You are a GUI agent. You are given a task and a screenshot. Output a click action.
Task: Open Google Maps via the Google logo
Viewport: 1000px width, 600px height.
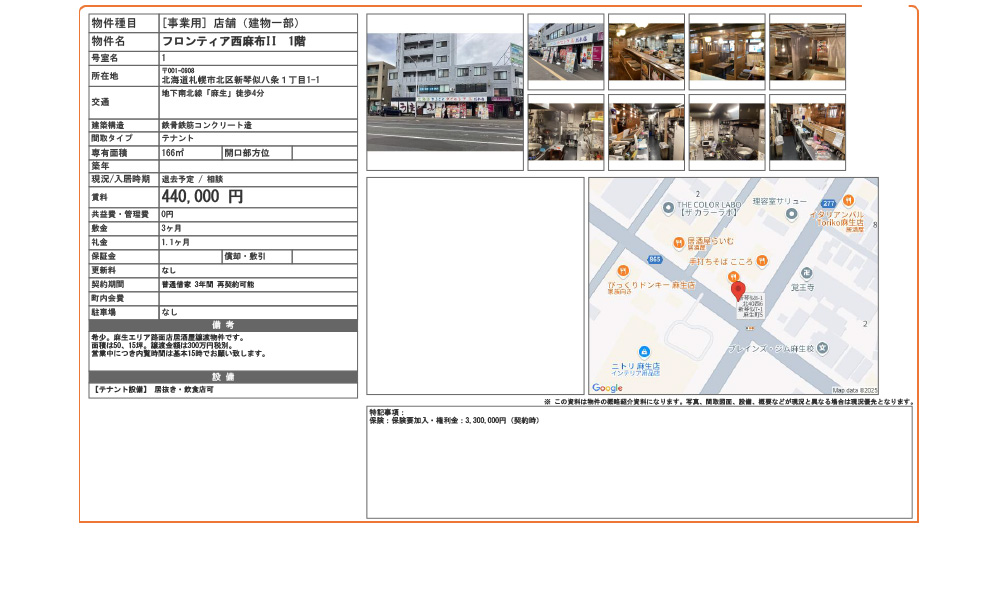click(606, 386)
